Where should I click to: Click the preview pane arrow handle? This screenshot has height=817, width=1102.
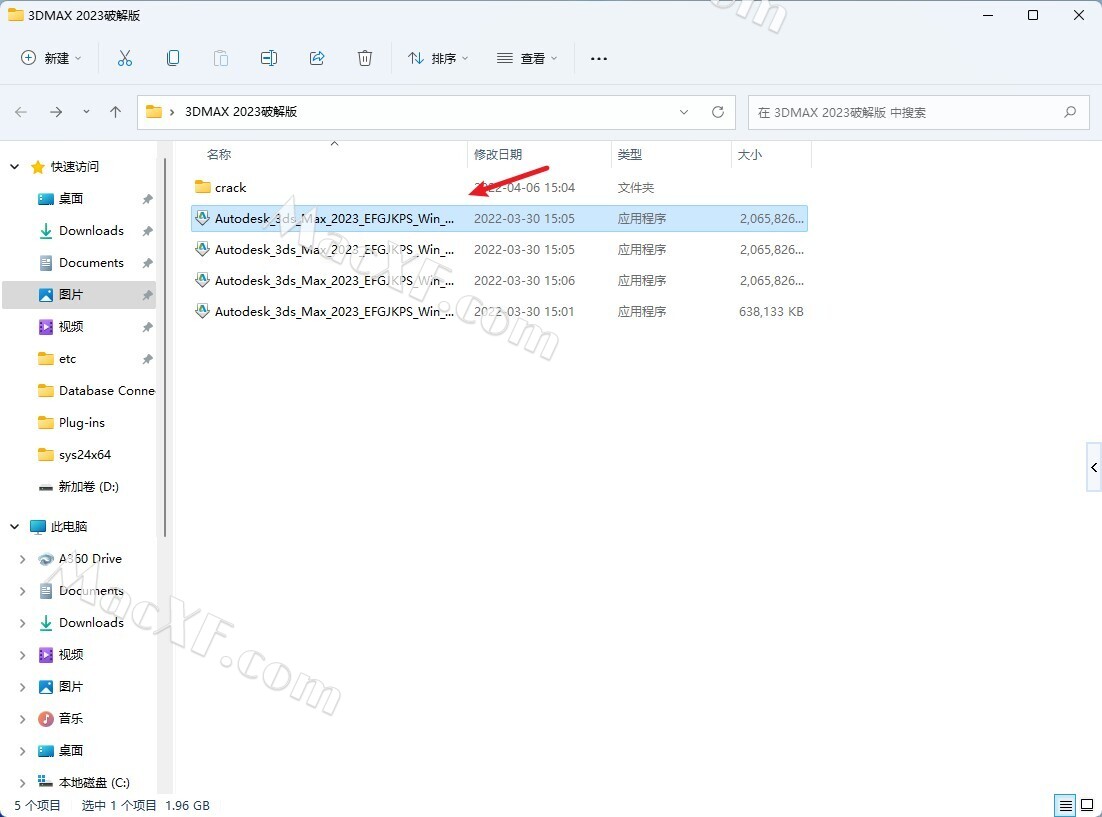point(1094,467)
